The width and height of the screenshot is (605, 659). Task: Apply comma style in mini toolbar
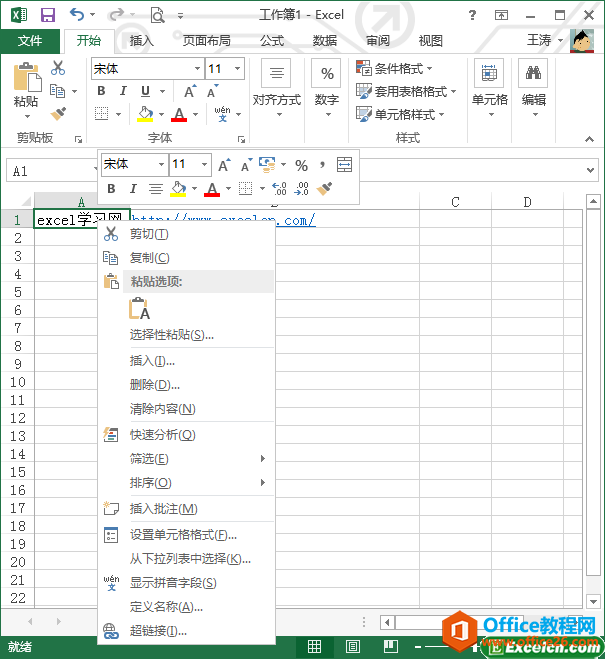pyautogui.click(x=322, y=164)
